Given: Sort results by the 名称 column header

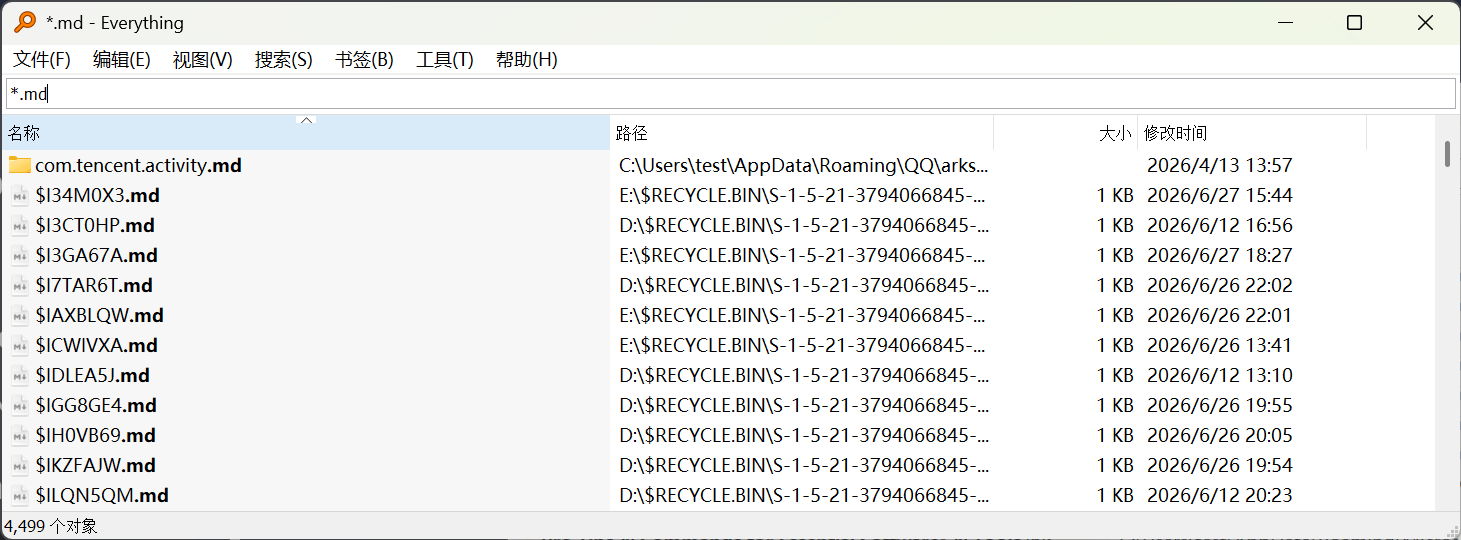Looking at the screenshot, I should point(305,133).
